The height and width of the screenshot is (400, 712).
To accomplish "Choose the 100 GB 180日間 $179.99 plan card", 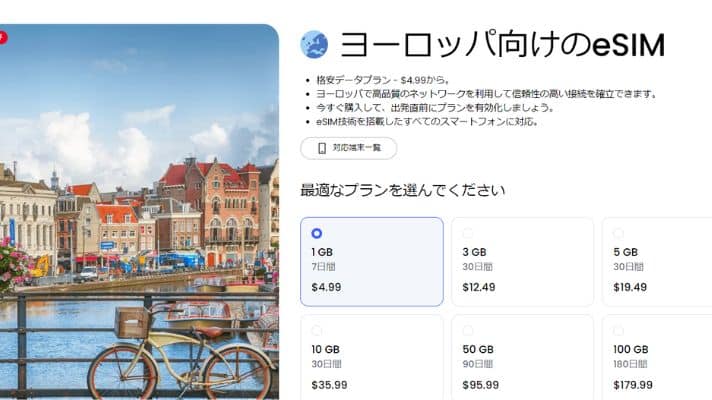I will (657, 357).
